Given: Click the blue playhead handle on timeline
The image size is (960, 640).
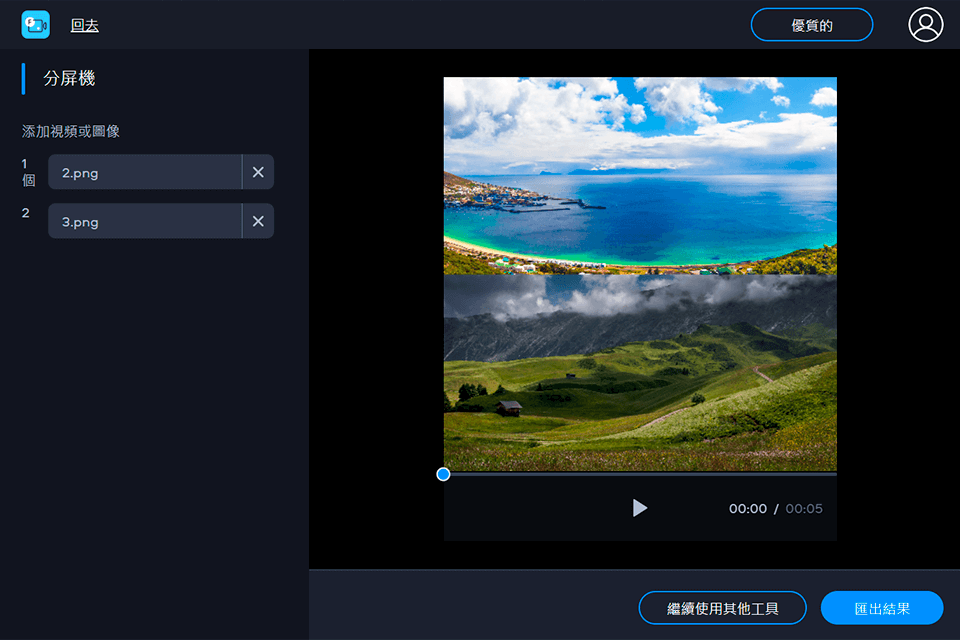Looking at the screenshot, I should tap(443, 474).
